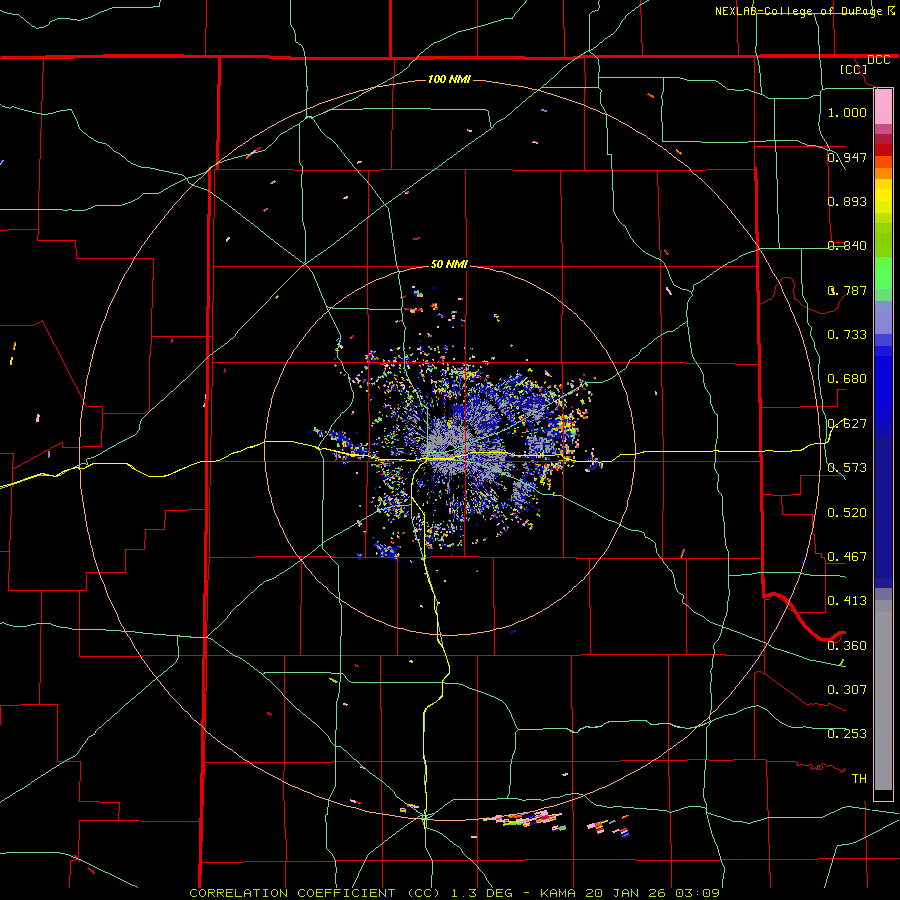This screenshot has height=900, width=900.
Task: Click the CORRELATION COEFFICIENT caption text
Action: point(292,893)
